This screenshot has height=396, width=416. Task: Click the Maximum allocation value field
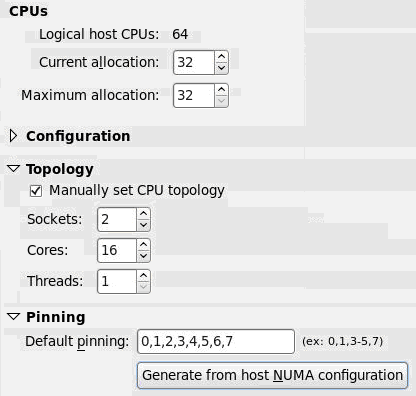[x=194, y=95]
